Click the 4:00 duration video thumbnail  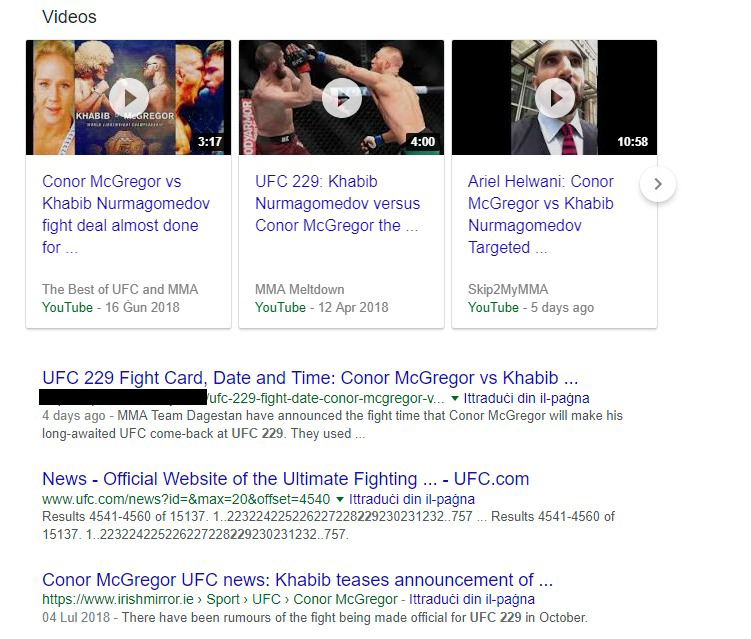pyautogui.click(x=341, y=98)
